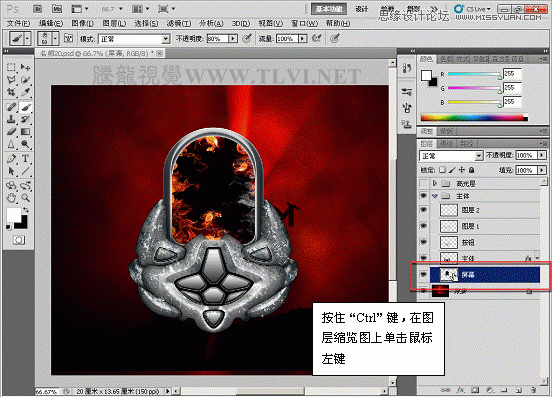Launch Adobe Bridge from top bar

[38, 9]
